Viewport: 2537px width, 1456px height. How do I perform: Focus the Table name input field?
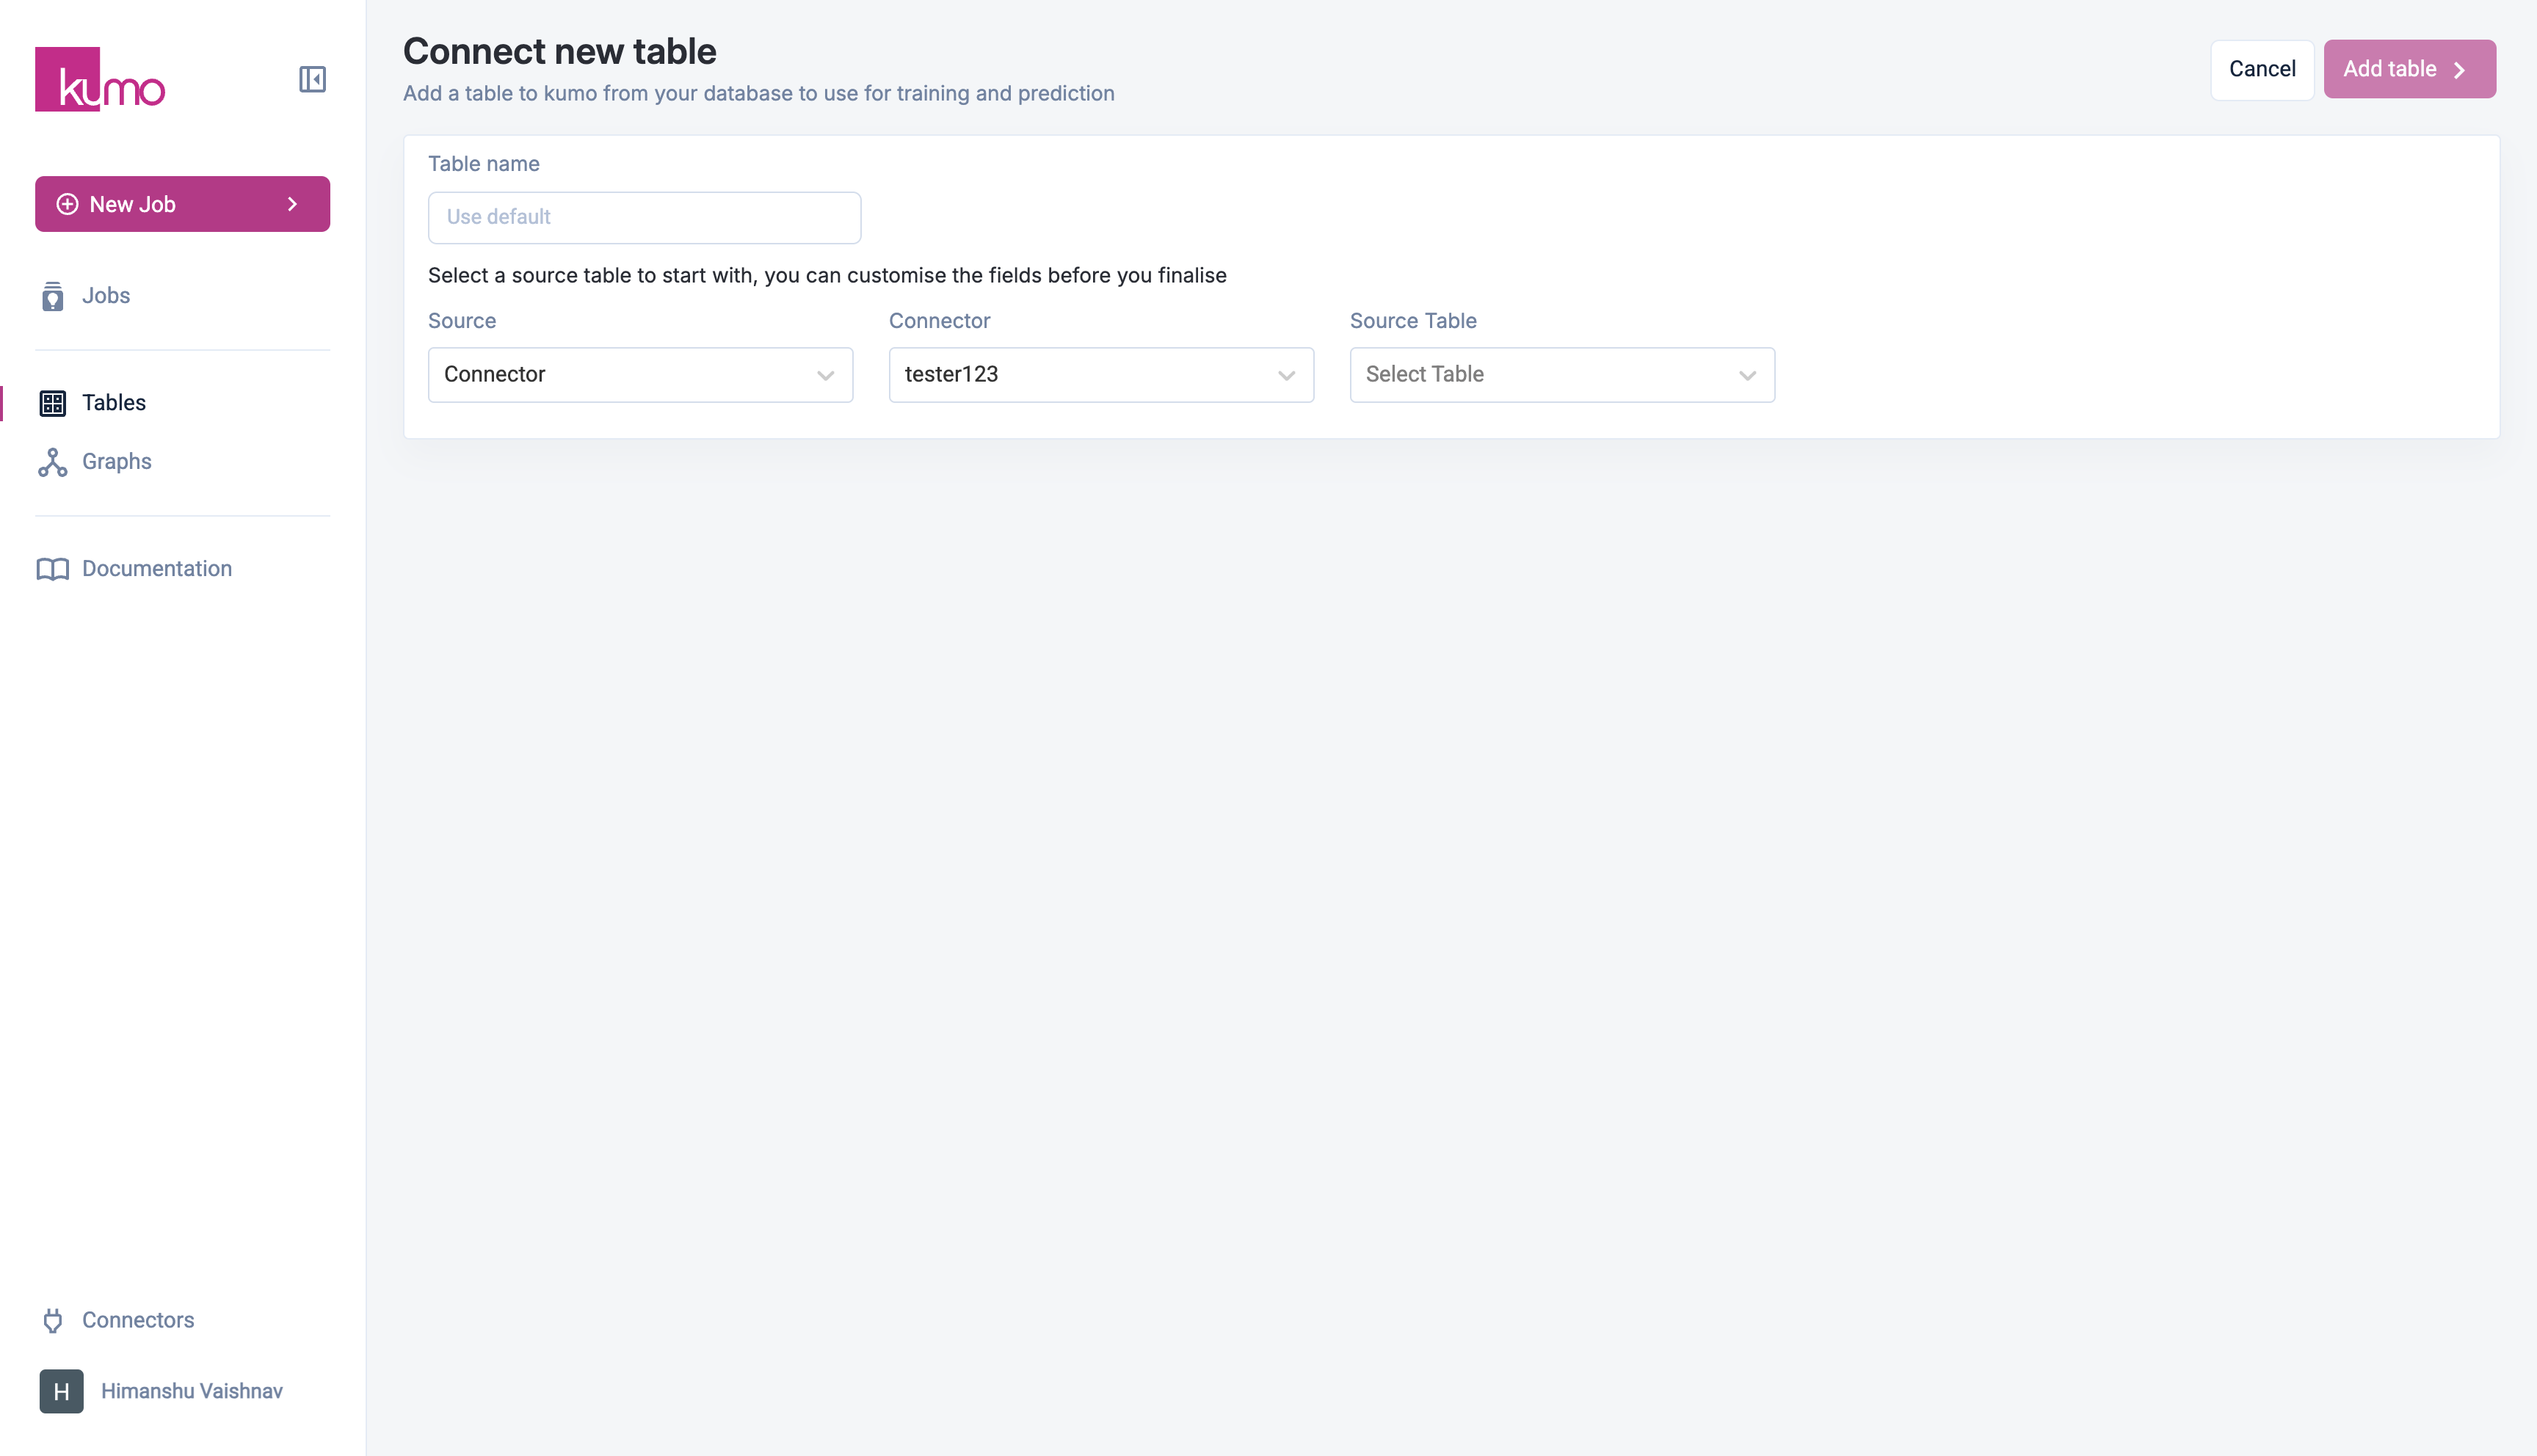[644, 218]
